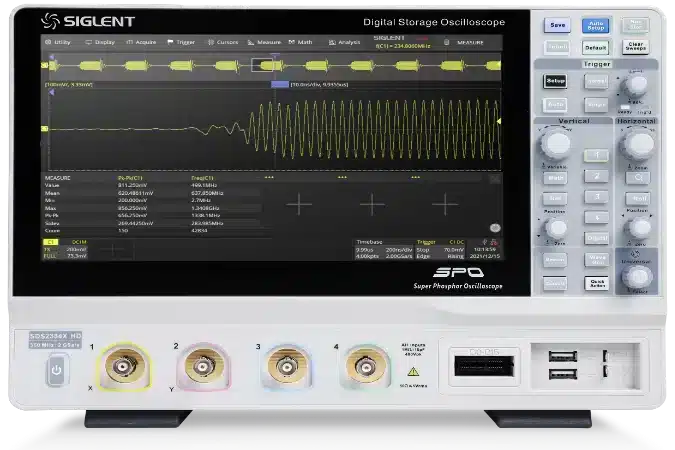
Task: Open the Math menu in the menu bar
Action: (300, 42)
